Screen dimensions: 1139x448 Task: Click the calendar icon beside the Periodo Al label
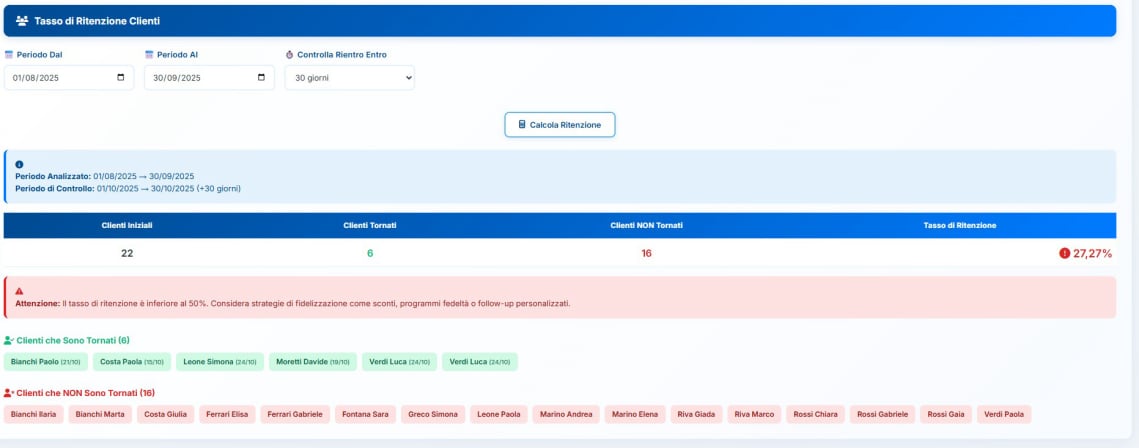pos(149,55)
